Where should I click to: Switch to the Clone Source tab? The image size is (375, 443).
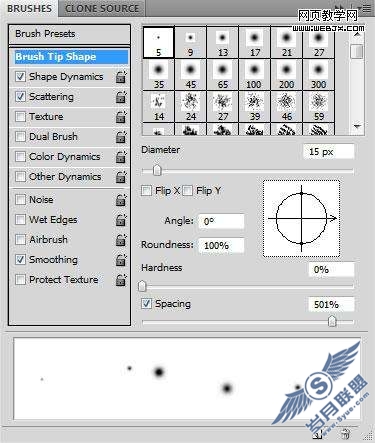(102, 8)
